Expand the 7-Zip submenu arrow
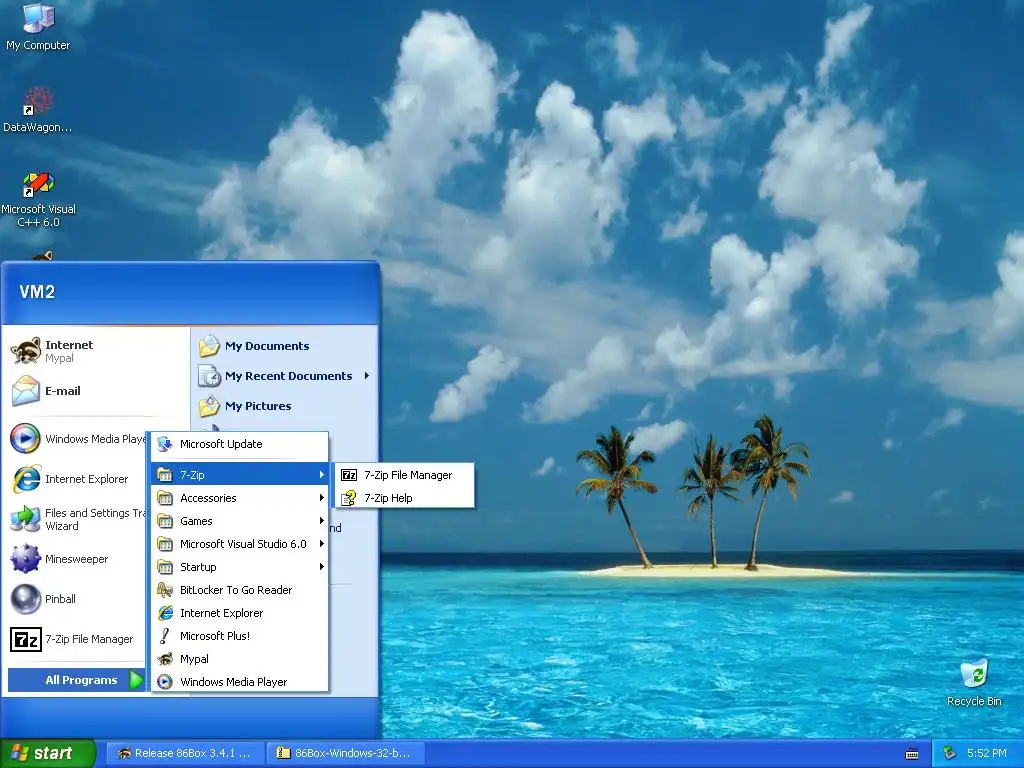Viewport: 1024px width, 768px height. (322, 475)
